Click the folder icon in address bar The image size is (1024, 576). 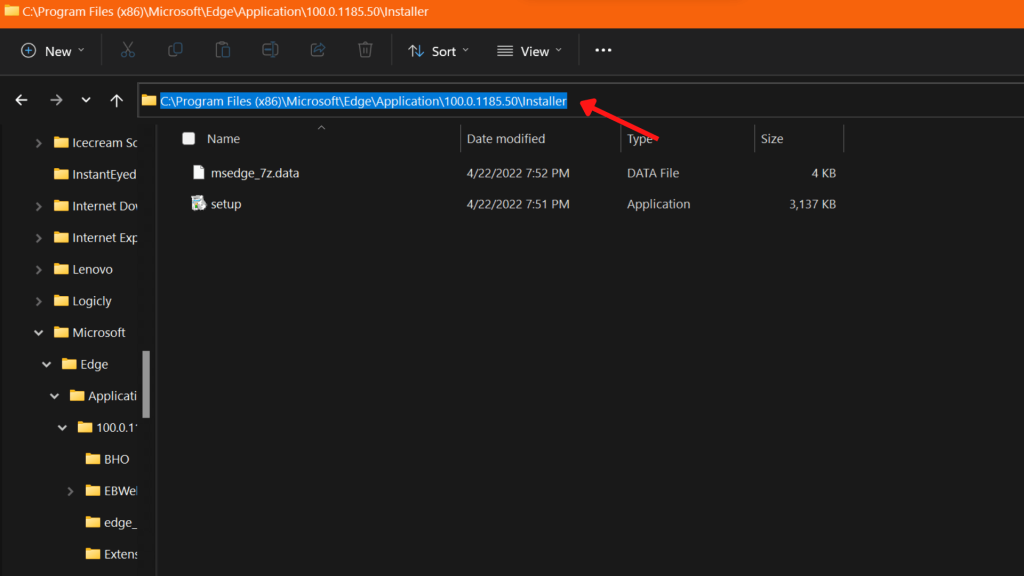coord(149,101)
